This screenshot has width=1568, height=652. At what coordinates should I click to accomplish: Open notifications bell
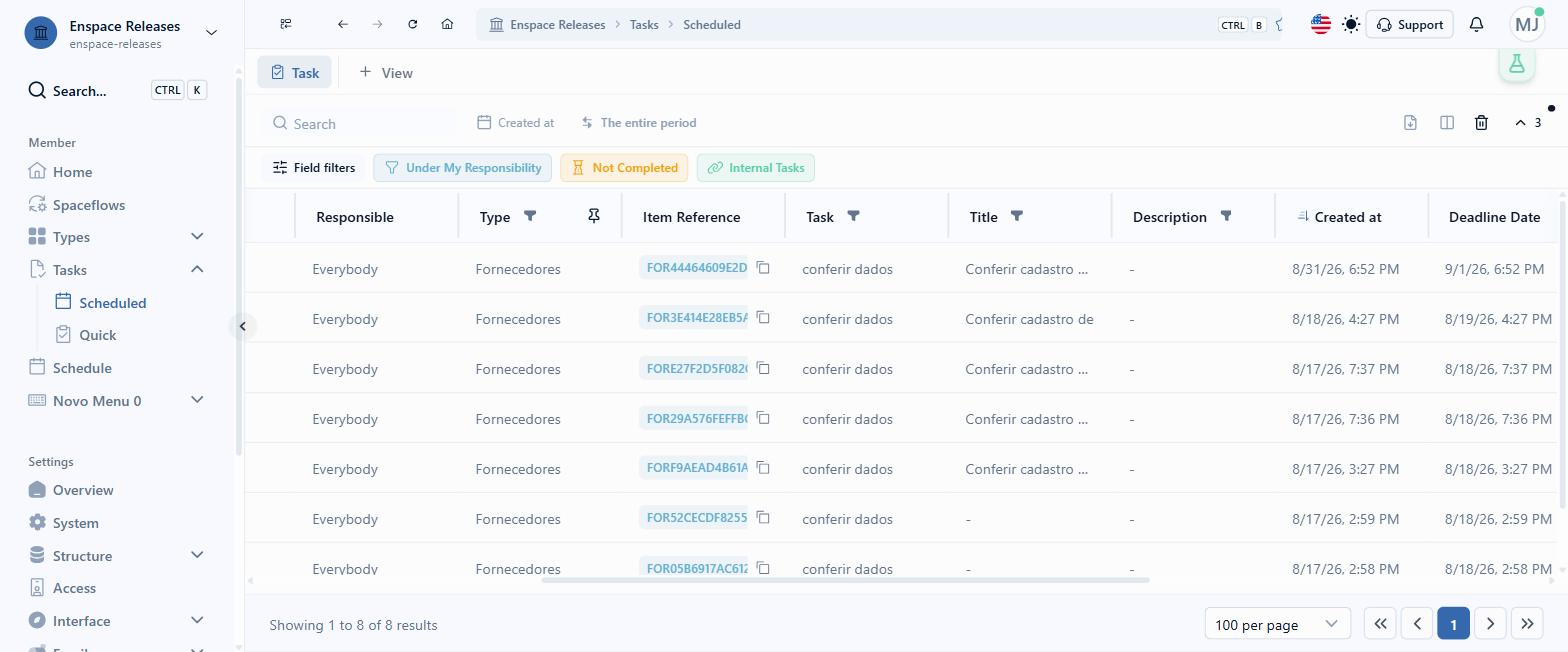(x=1476, y=24)
